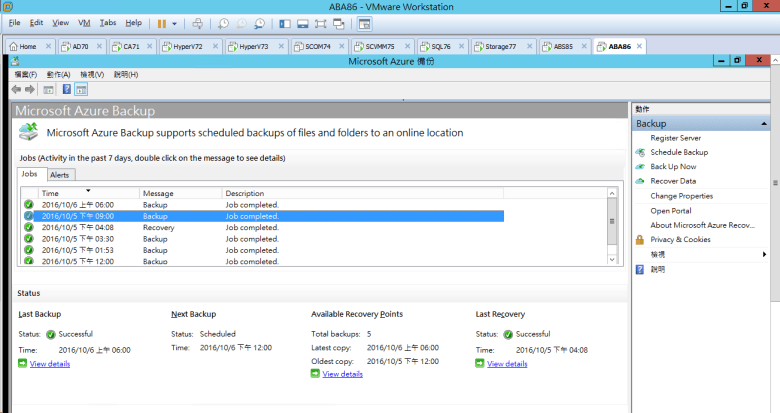
Task: Switch to the Alerts tab
Action: [60, 175]
